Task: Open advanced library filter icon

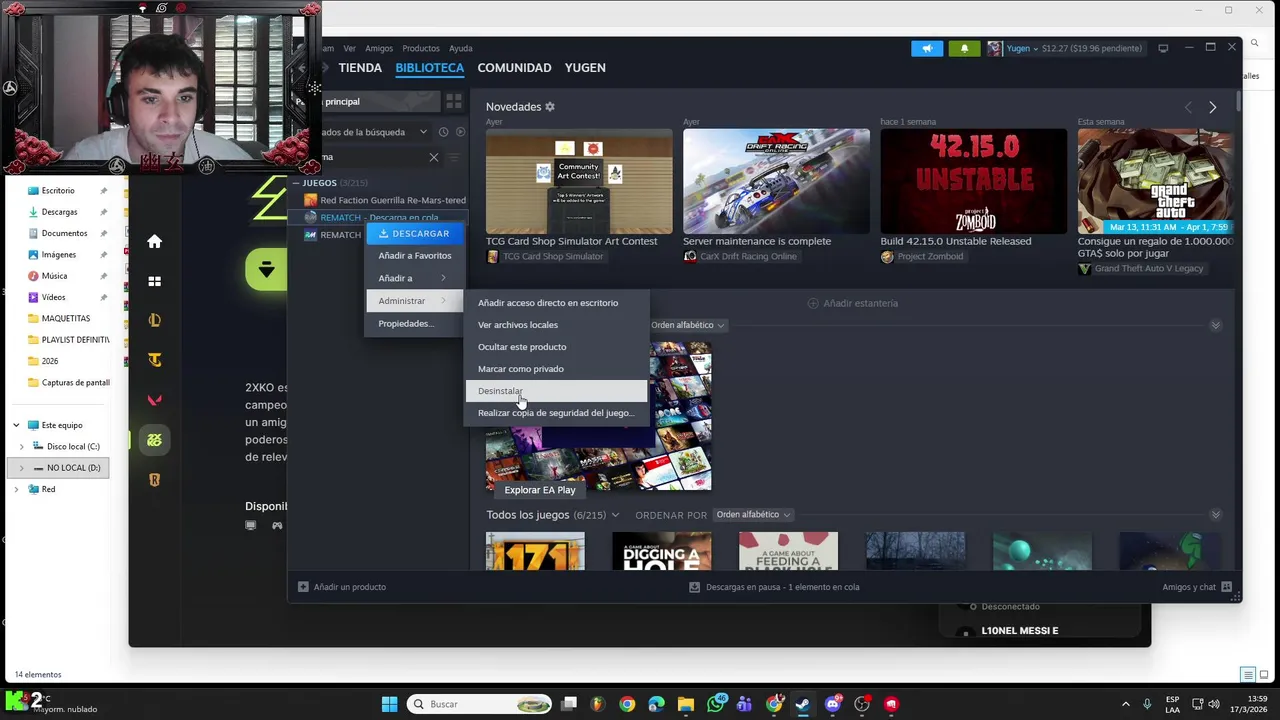Action: coord(454,157)
